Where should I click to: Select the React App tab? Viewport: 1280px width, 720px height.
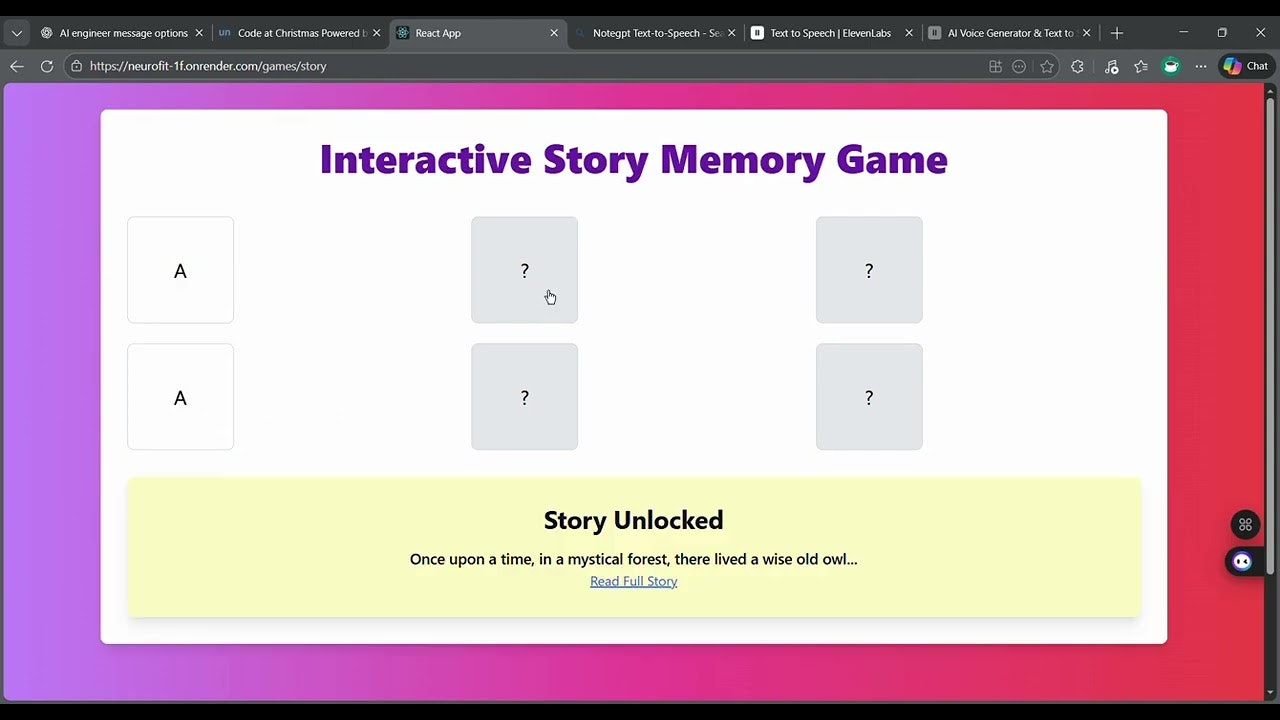point(477,33)
